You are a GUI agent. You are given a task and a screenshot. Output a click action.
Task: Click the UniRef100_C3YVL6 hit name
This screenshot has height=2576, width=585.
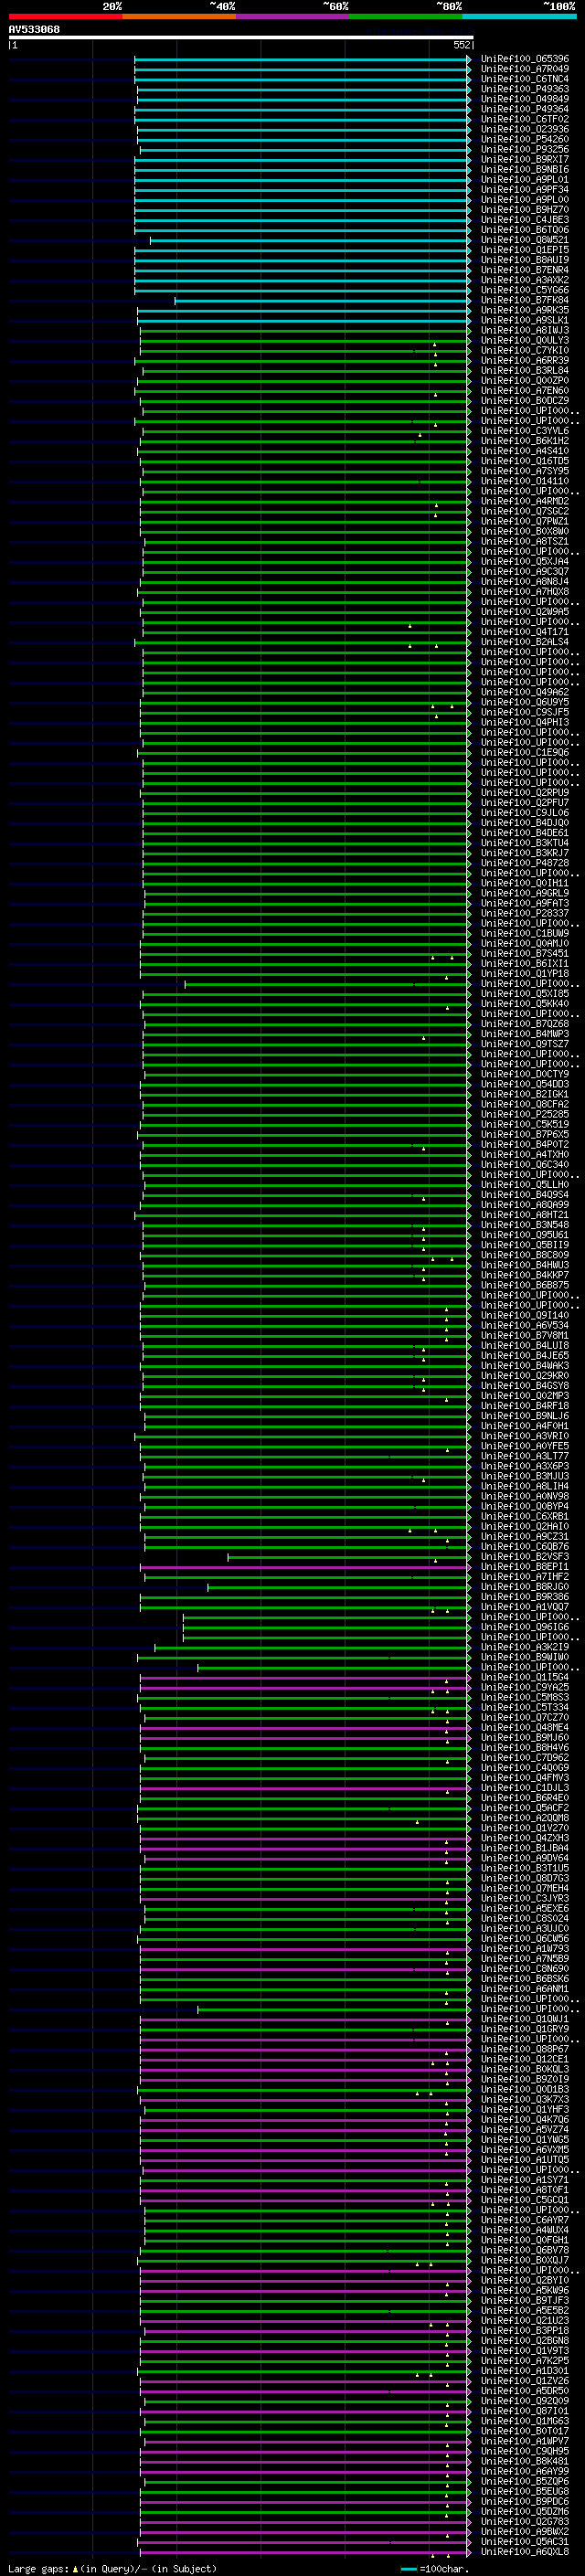525,430
